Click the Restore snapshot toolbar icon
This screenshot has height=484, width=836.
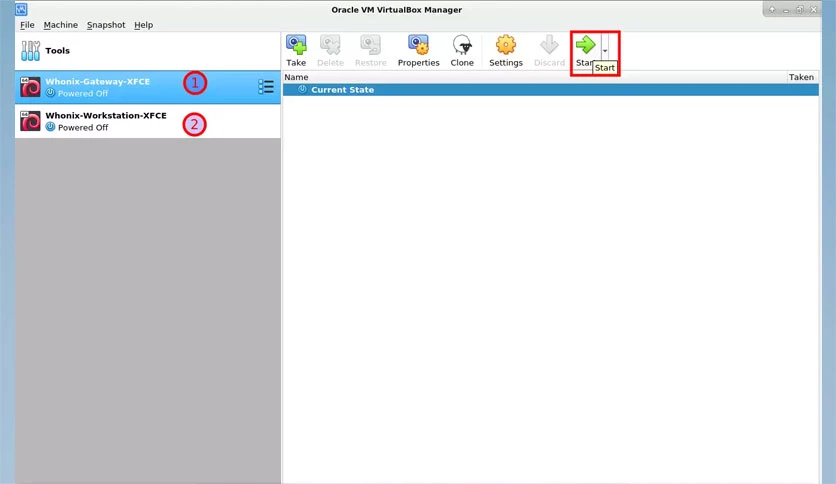[371, 45]
